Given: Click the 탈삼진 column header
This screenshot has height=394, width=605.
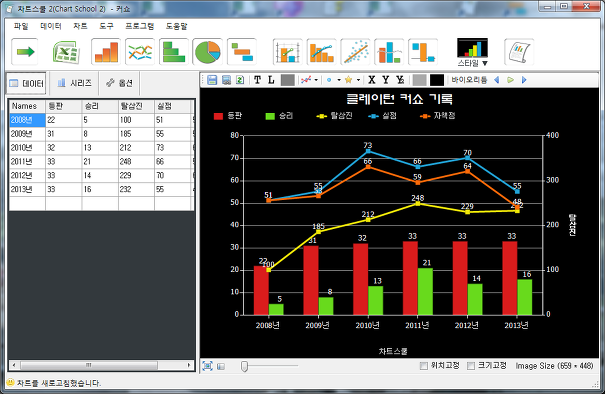Looking at the screenshot, I should click(x=136, y=106).
